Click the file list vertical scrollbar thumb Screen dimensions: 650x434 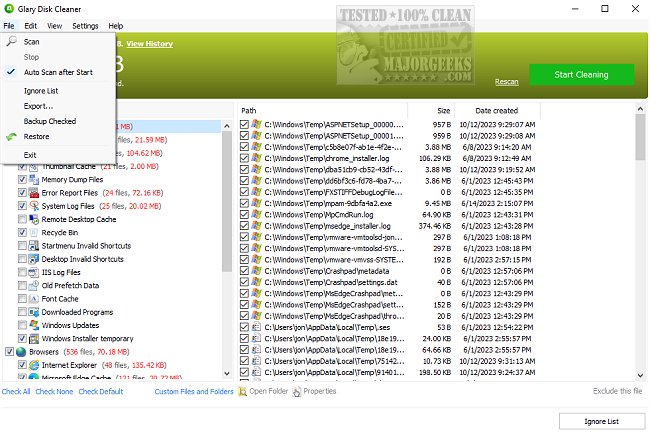[640, 138]
